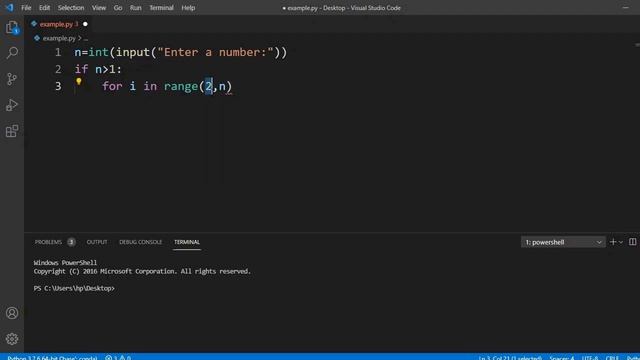This screenshot has height=360, width=640.
Task: Select the Python interpreter in status bar
Action: pyautogui.click(x=52, y=358)
